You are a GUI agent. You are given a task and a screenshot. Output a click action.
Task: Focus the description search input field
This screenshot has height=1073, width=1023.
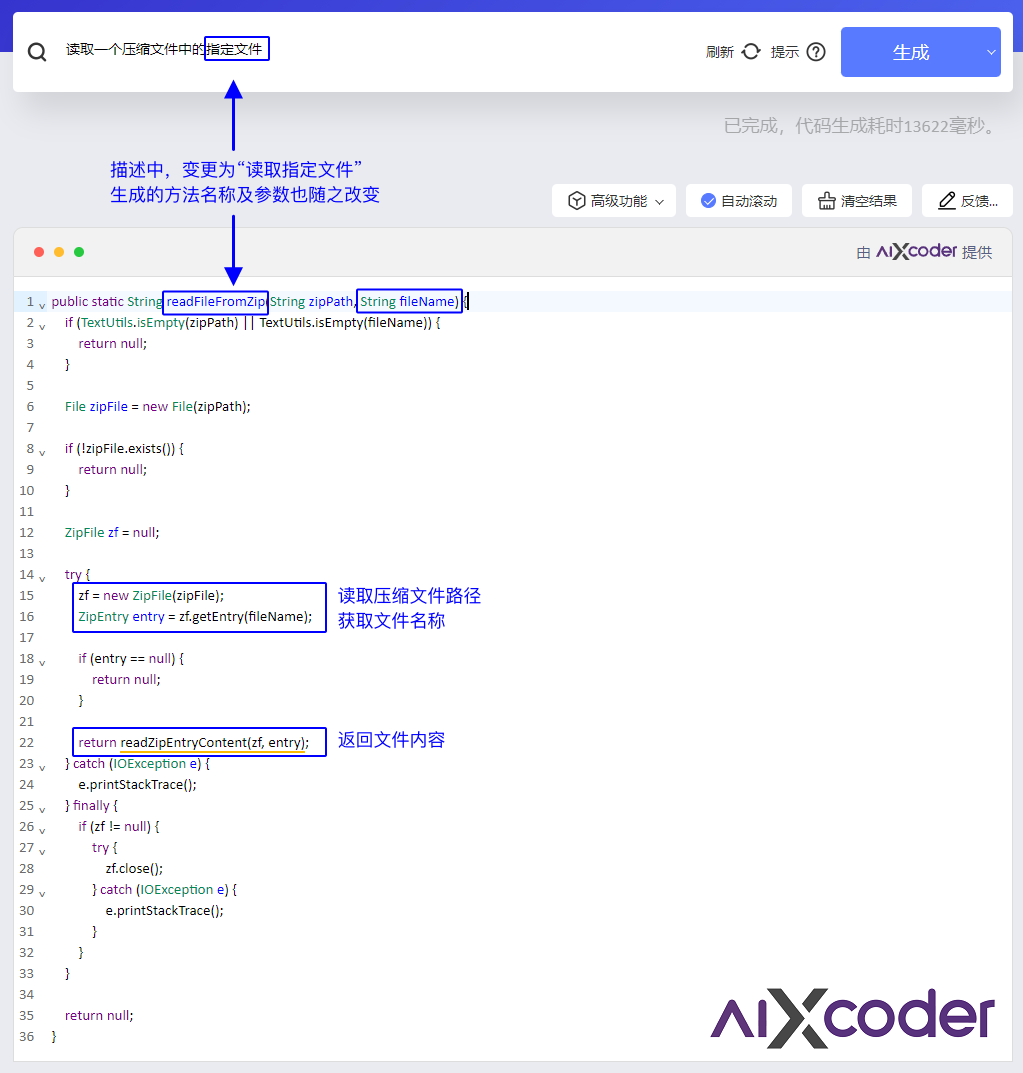[x=370, y=50]
